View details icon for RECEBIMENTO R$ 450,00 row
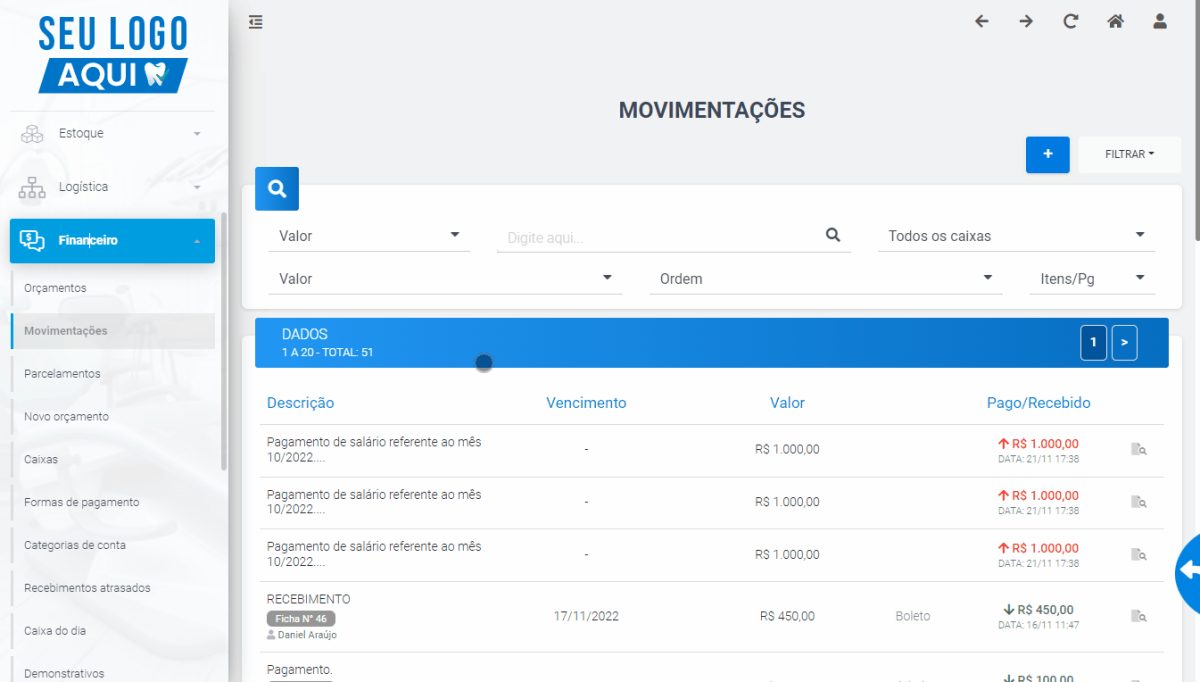 point(1138,616)
